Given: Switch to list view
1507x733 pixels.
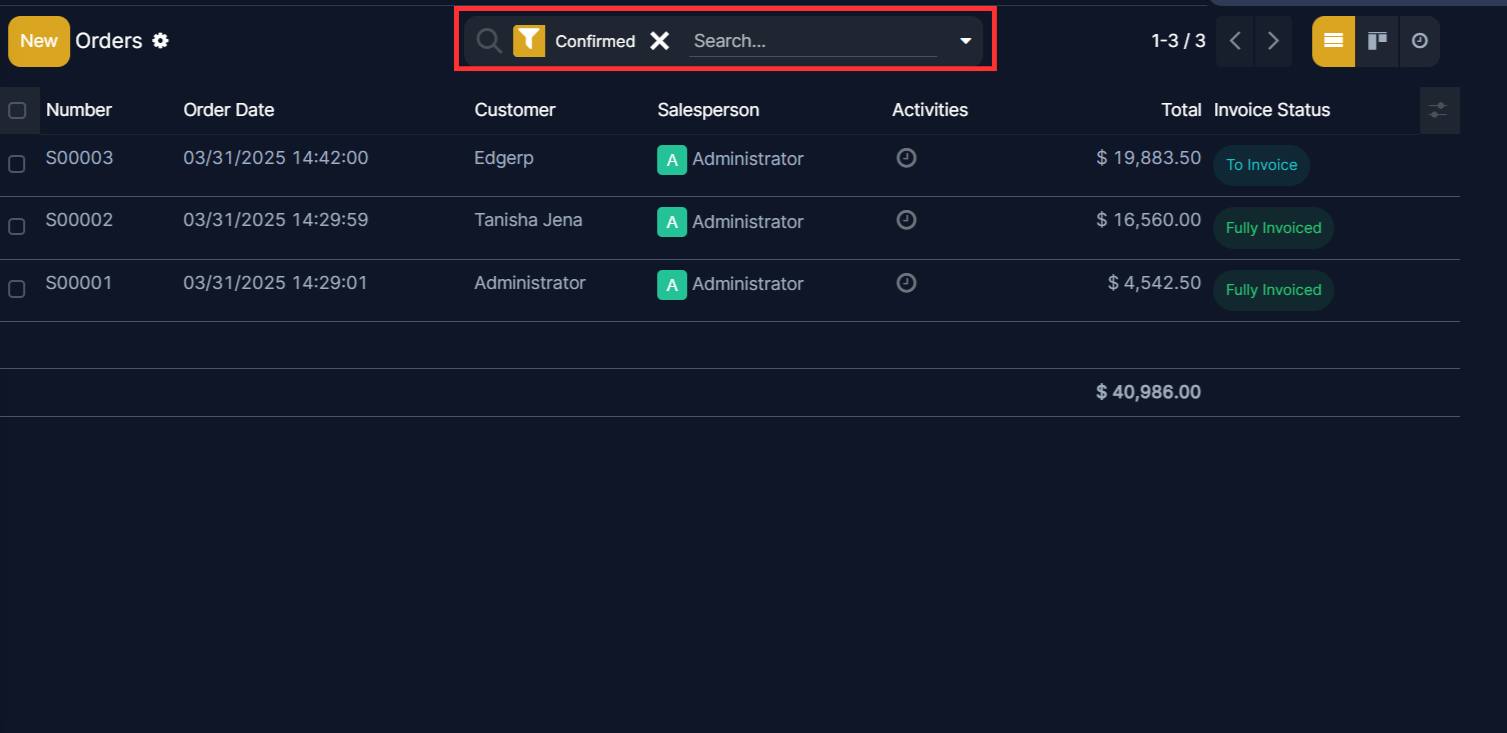Looking at the screenshot, I should point(1333,41).
